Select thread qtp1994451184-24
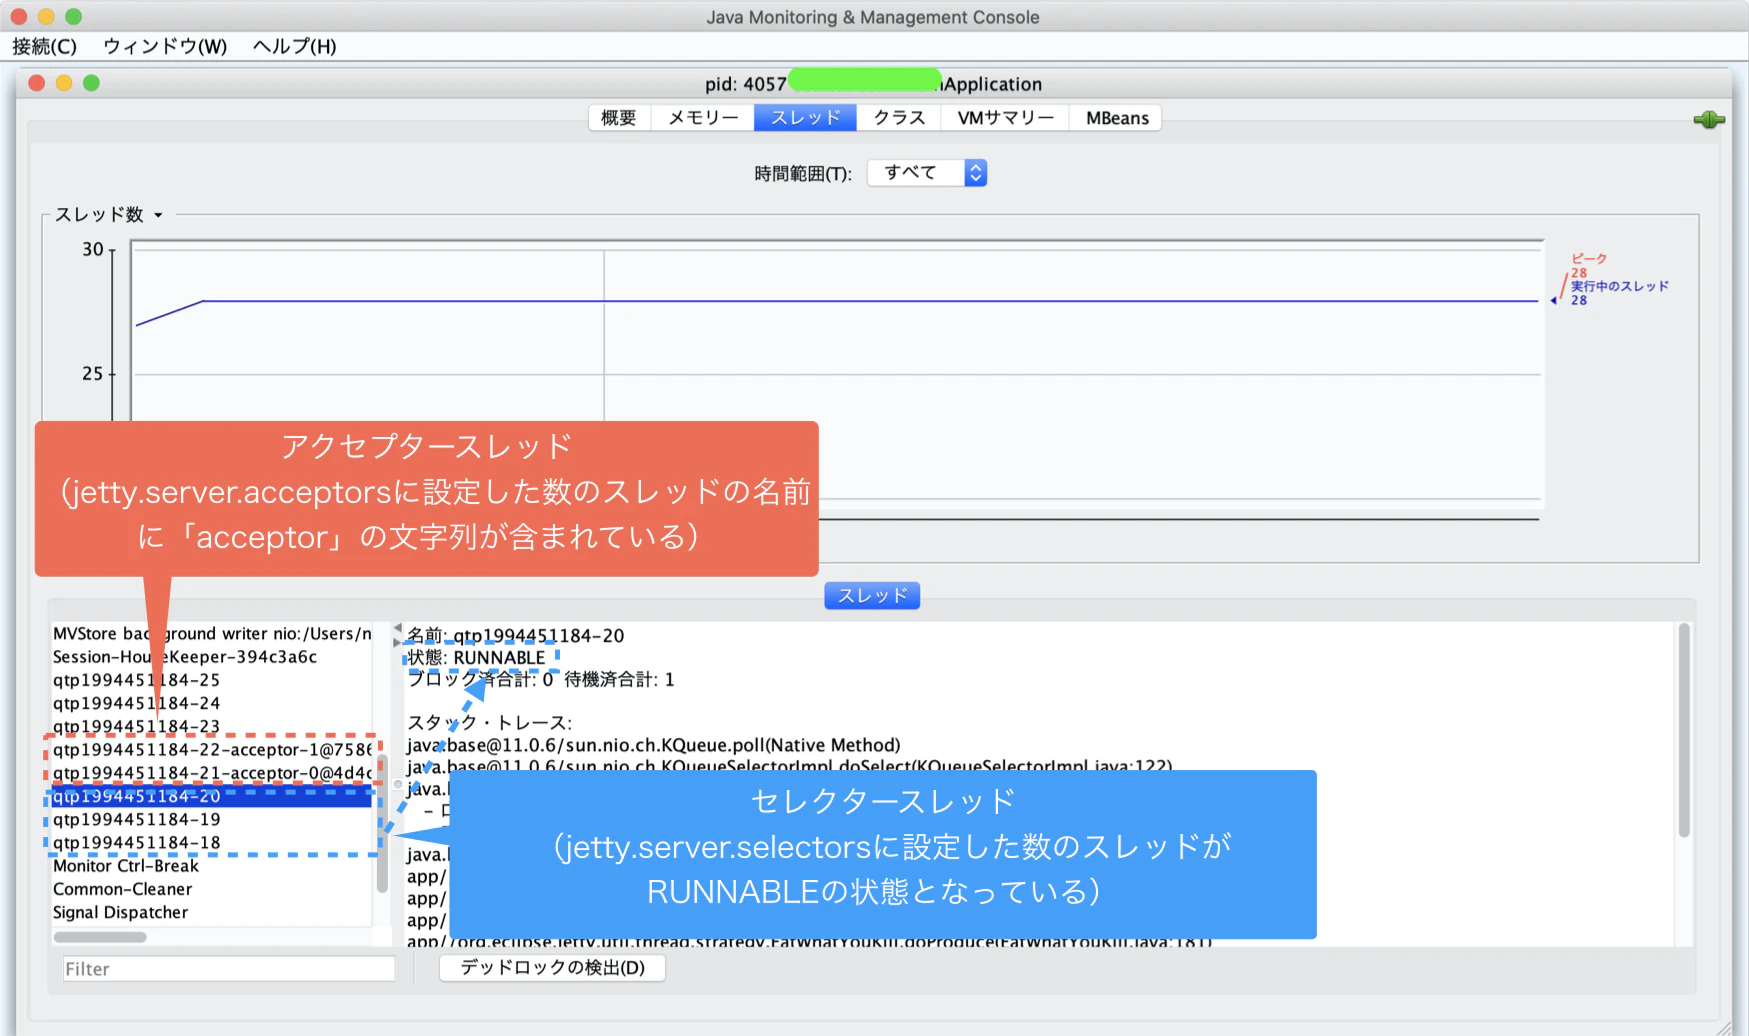This screenshot has height=1036, width=1749. point(212,703)
